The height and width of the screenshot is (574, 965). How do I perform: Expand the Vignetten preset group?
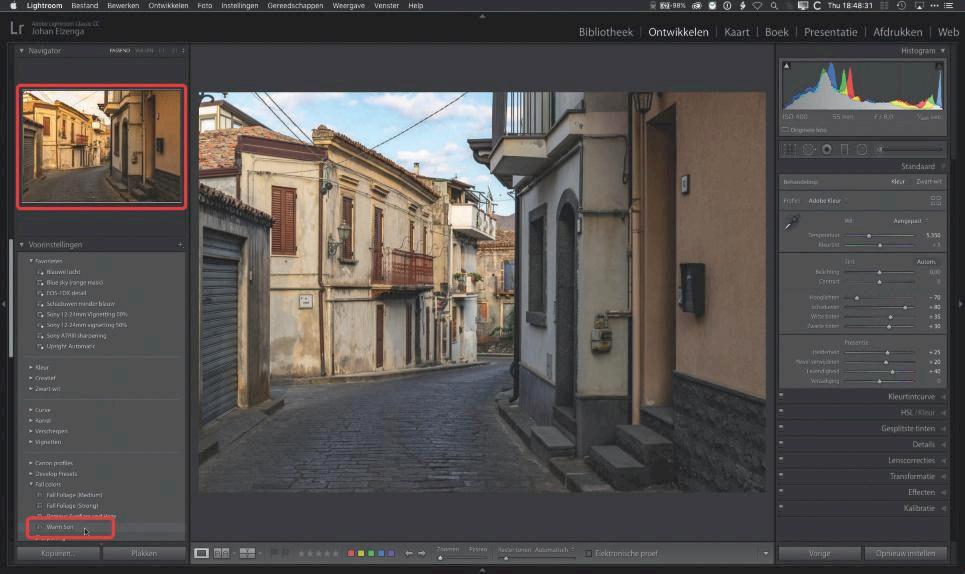tap(31, 442)
